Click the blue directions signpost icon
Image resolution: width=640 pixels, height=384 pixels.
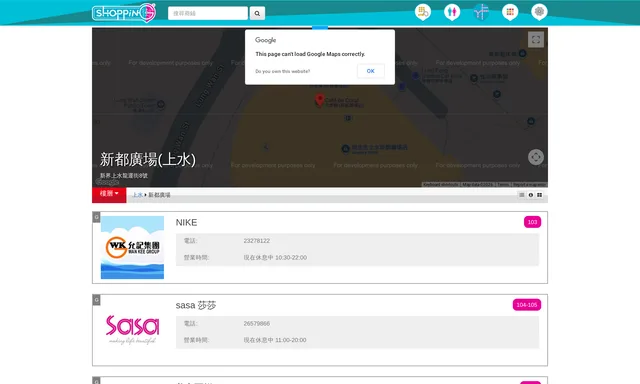point(481,12)
